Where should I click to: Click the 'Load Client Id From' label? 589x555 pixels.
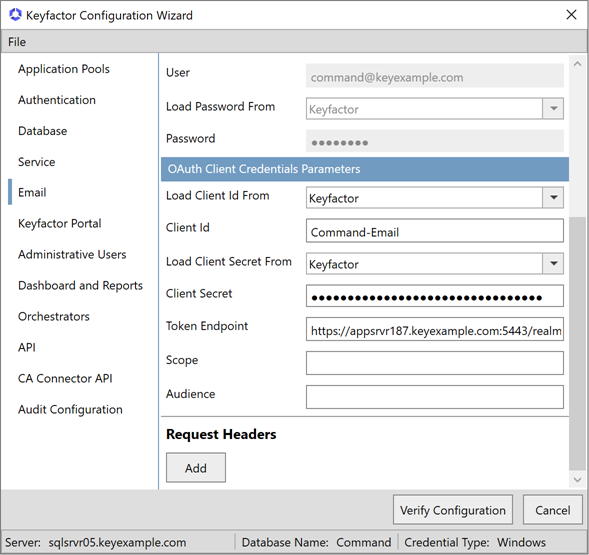click(217, 195)
